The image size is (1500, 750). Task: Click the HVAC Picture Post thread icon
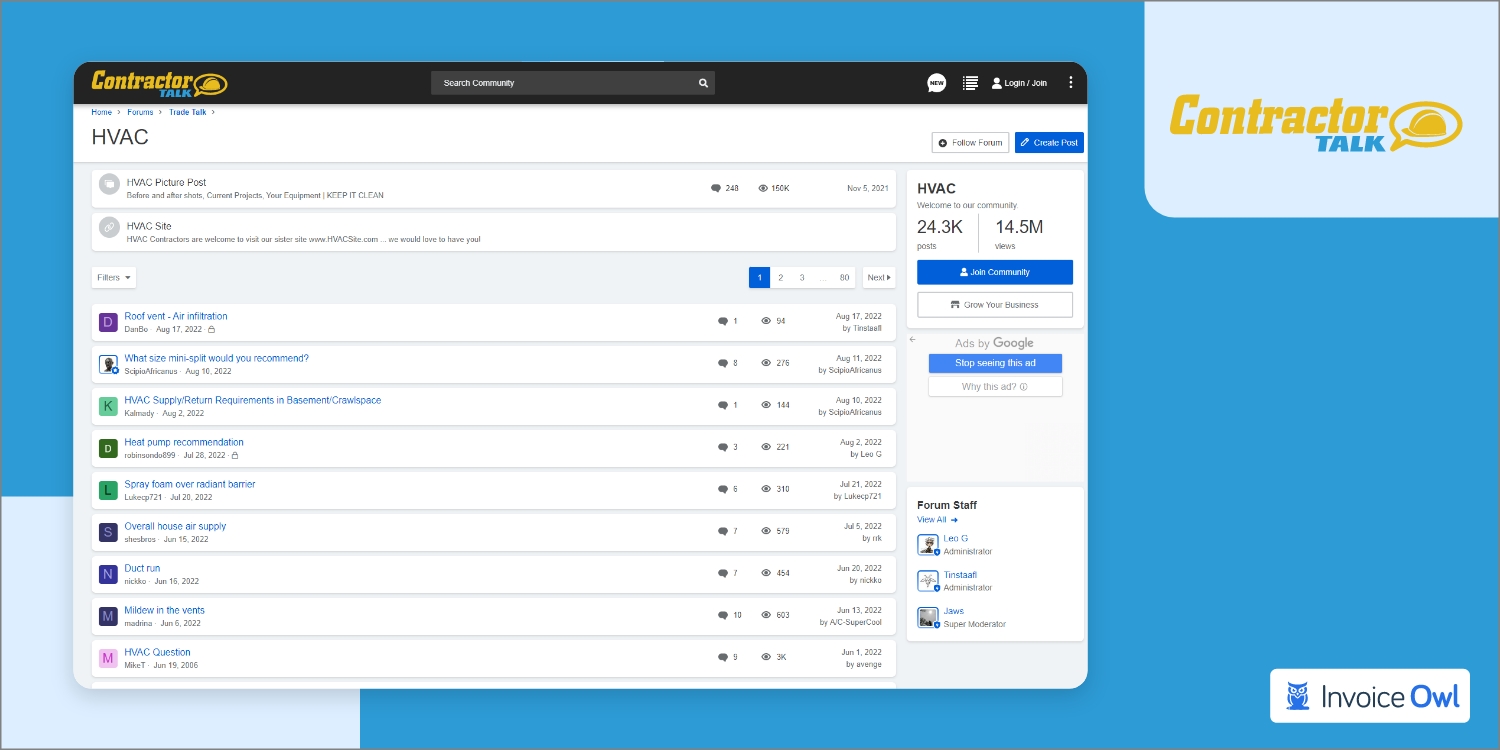coord(109,185)
